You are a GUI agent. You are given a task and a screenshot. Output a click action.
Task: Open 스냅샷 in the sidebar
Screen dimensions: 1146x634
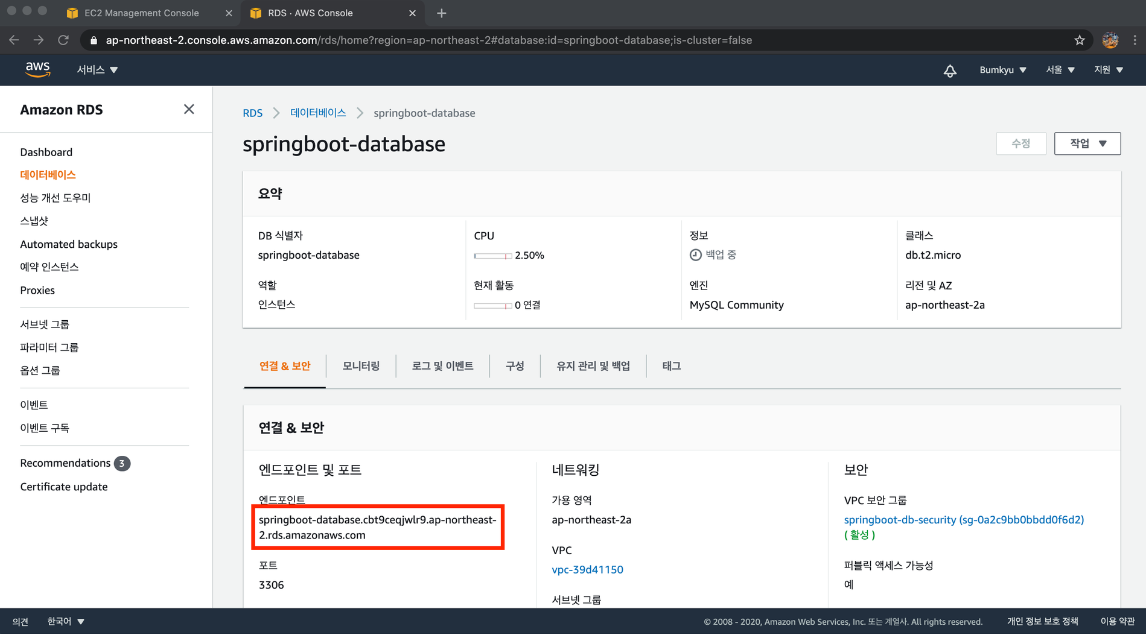coord(34,221)
